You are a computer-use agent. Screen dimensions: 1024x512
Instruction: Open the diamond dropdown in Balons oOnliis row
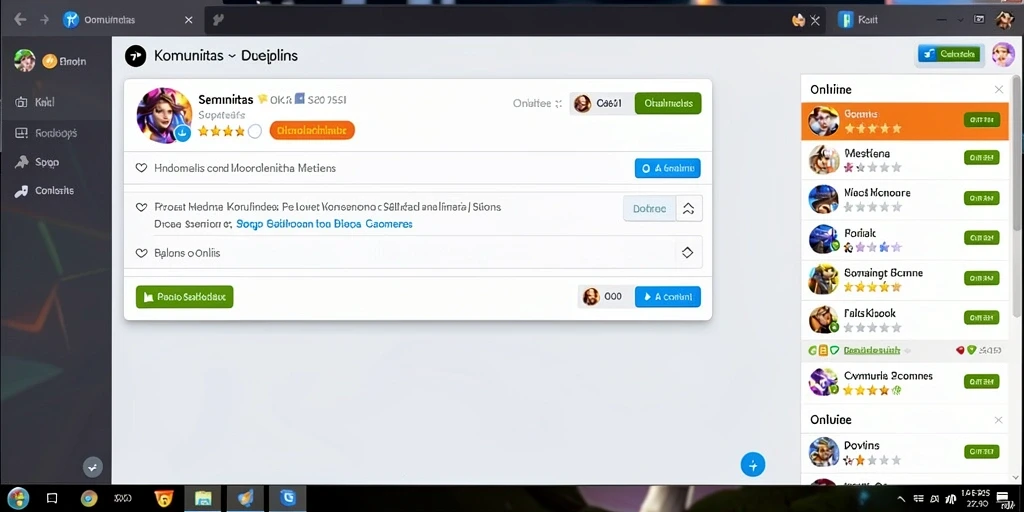[687, 252]
